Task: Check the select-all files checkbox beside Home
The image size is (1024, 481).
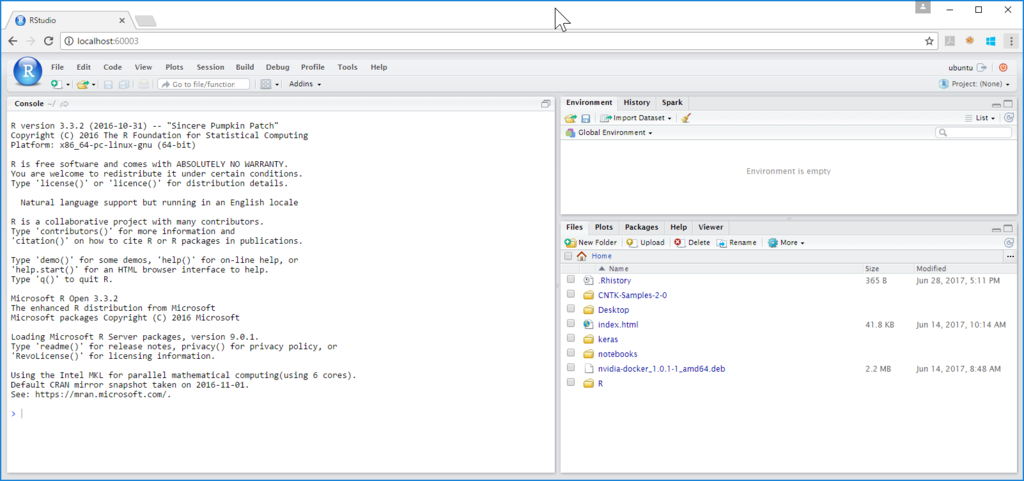Action: pyautogui.click(x=568, y=256)
